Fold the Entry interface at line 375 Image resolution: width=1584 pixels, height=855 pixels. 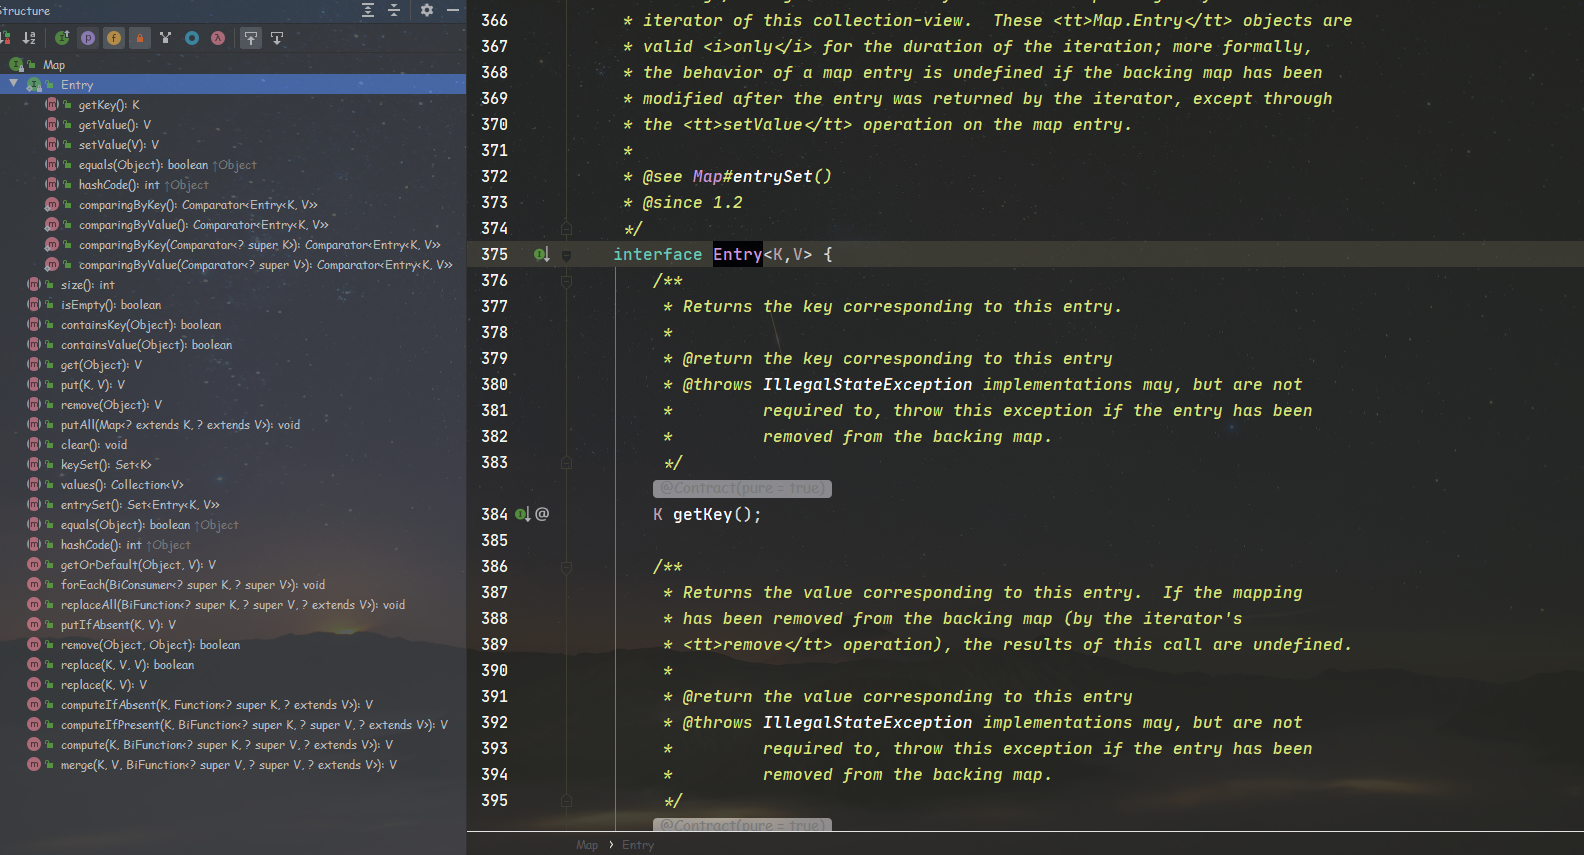coord(566,255)
